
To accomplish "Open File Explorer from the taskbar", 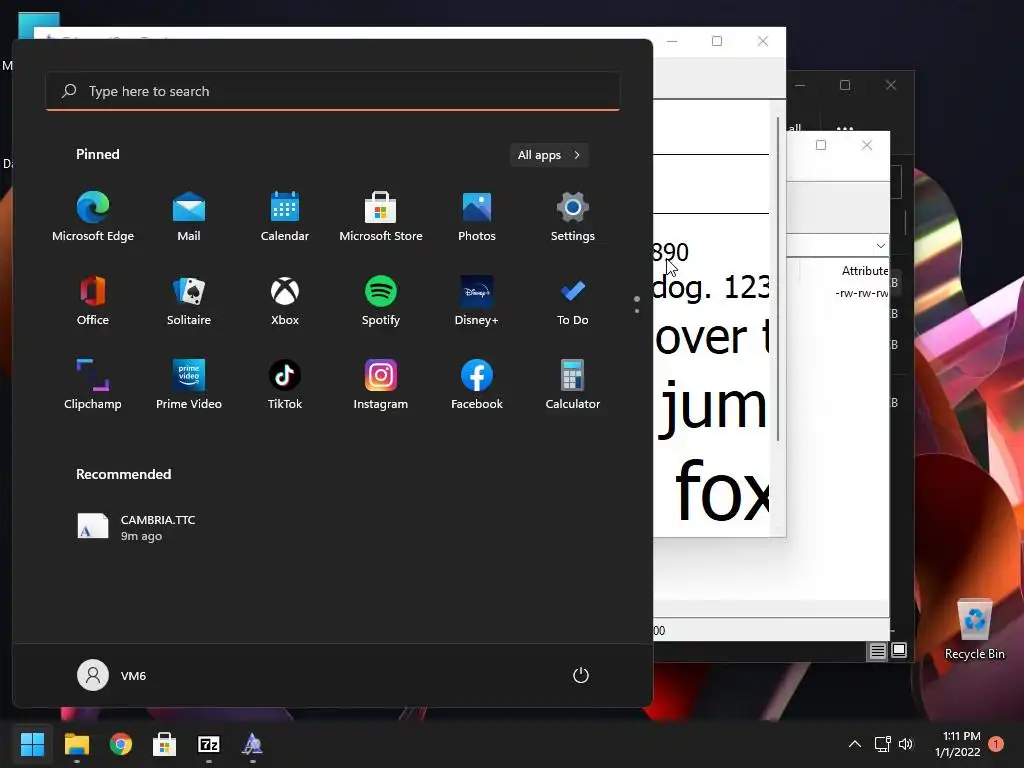I will point(76,744).
